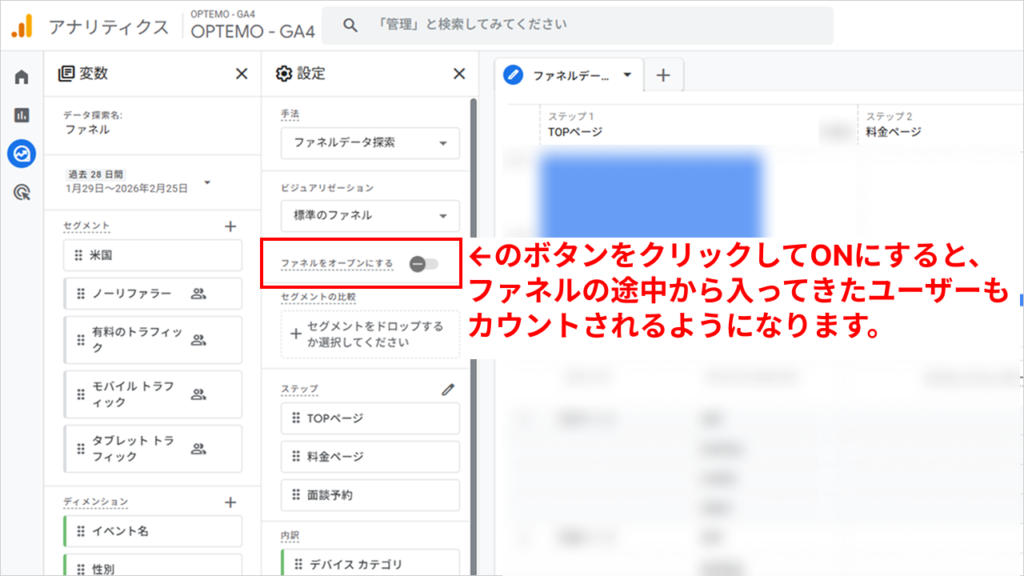Click the gear icon beside 設定
This screenshot has width=1024, height=576.
coord(281,73)
